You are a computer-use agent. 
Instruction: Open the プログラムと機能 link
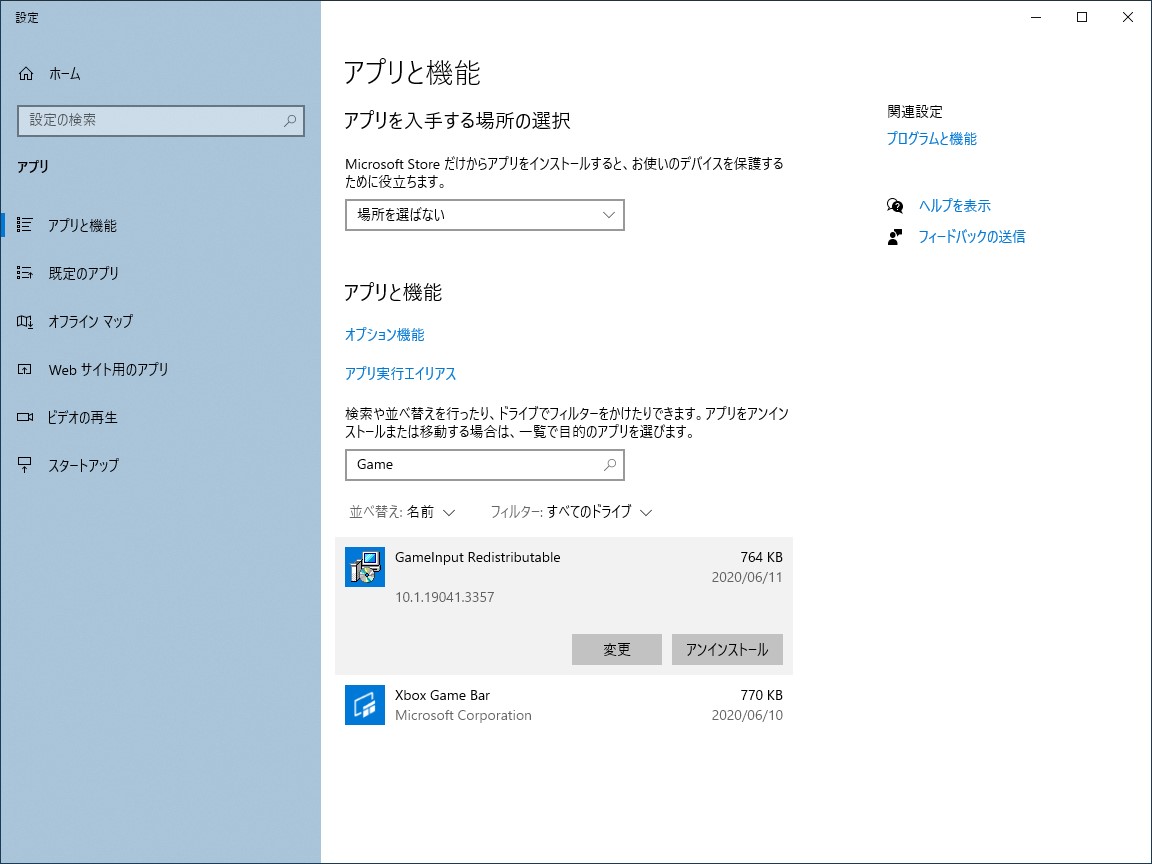point(932,139)
